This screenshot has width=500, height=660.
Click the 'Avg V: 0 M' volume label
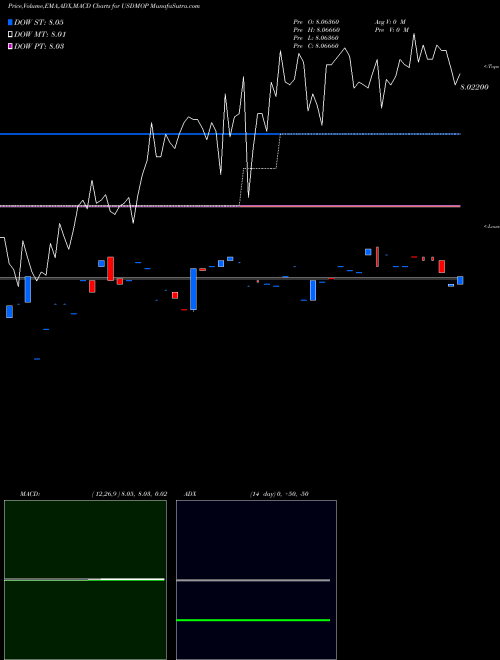coord(390,21)
